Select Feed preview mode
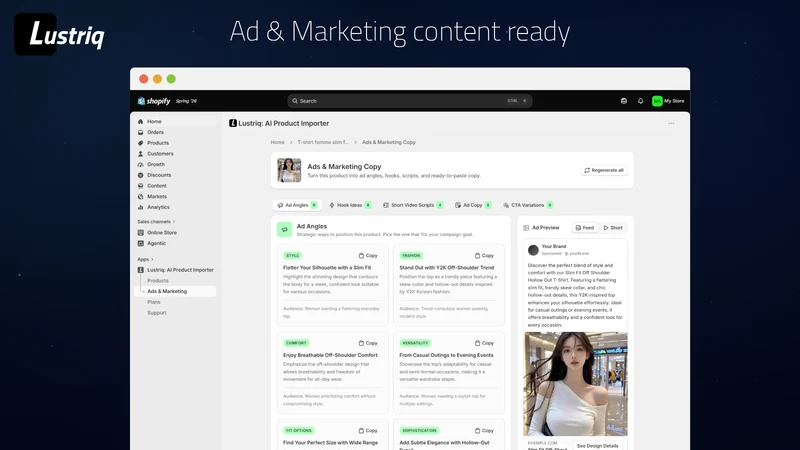Image resolution: width=800 pixels, height=450 pixels. click(585, 228)
